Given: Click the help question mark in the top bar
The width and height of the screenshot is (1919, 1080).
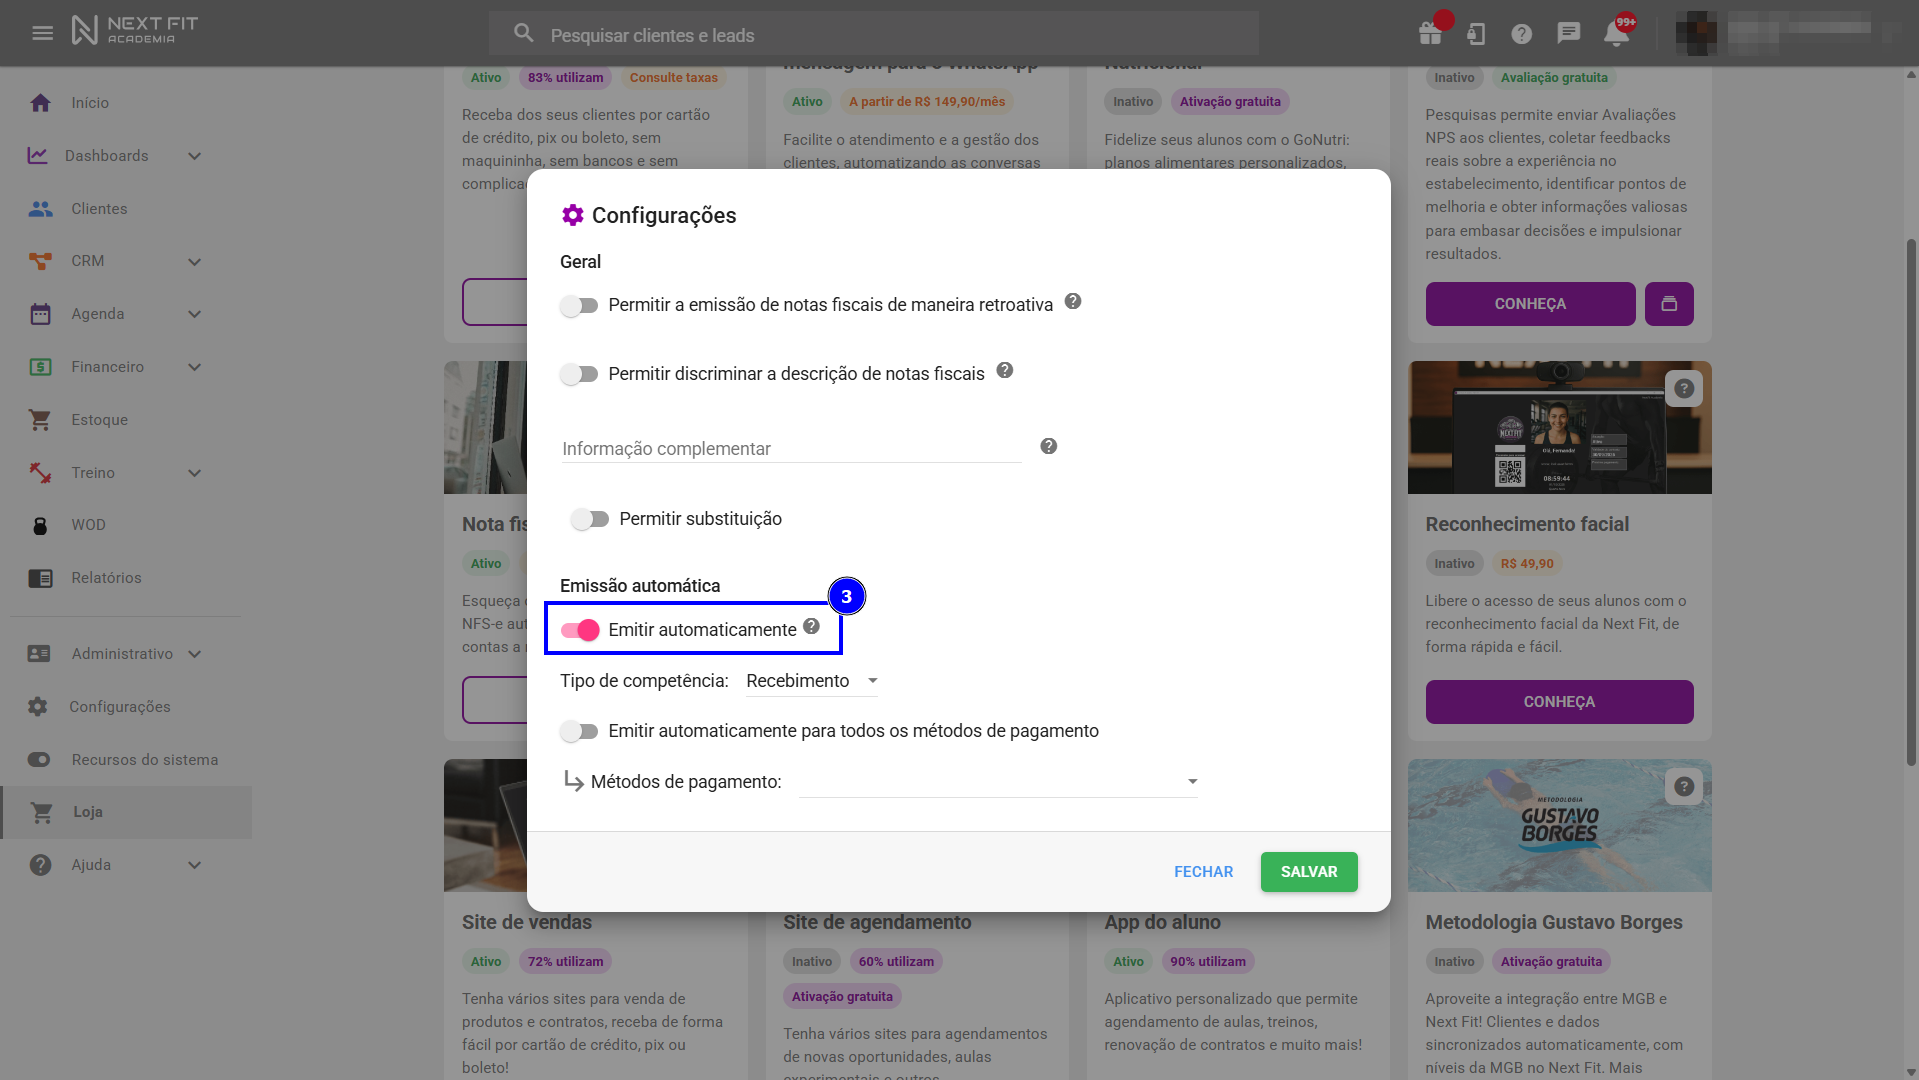Looking at the screenshot, I should click(1521, 34).
